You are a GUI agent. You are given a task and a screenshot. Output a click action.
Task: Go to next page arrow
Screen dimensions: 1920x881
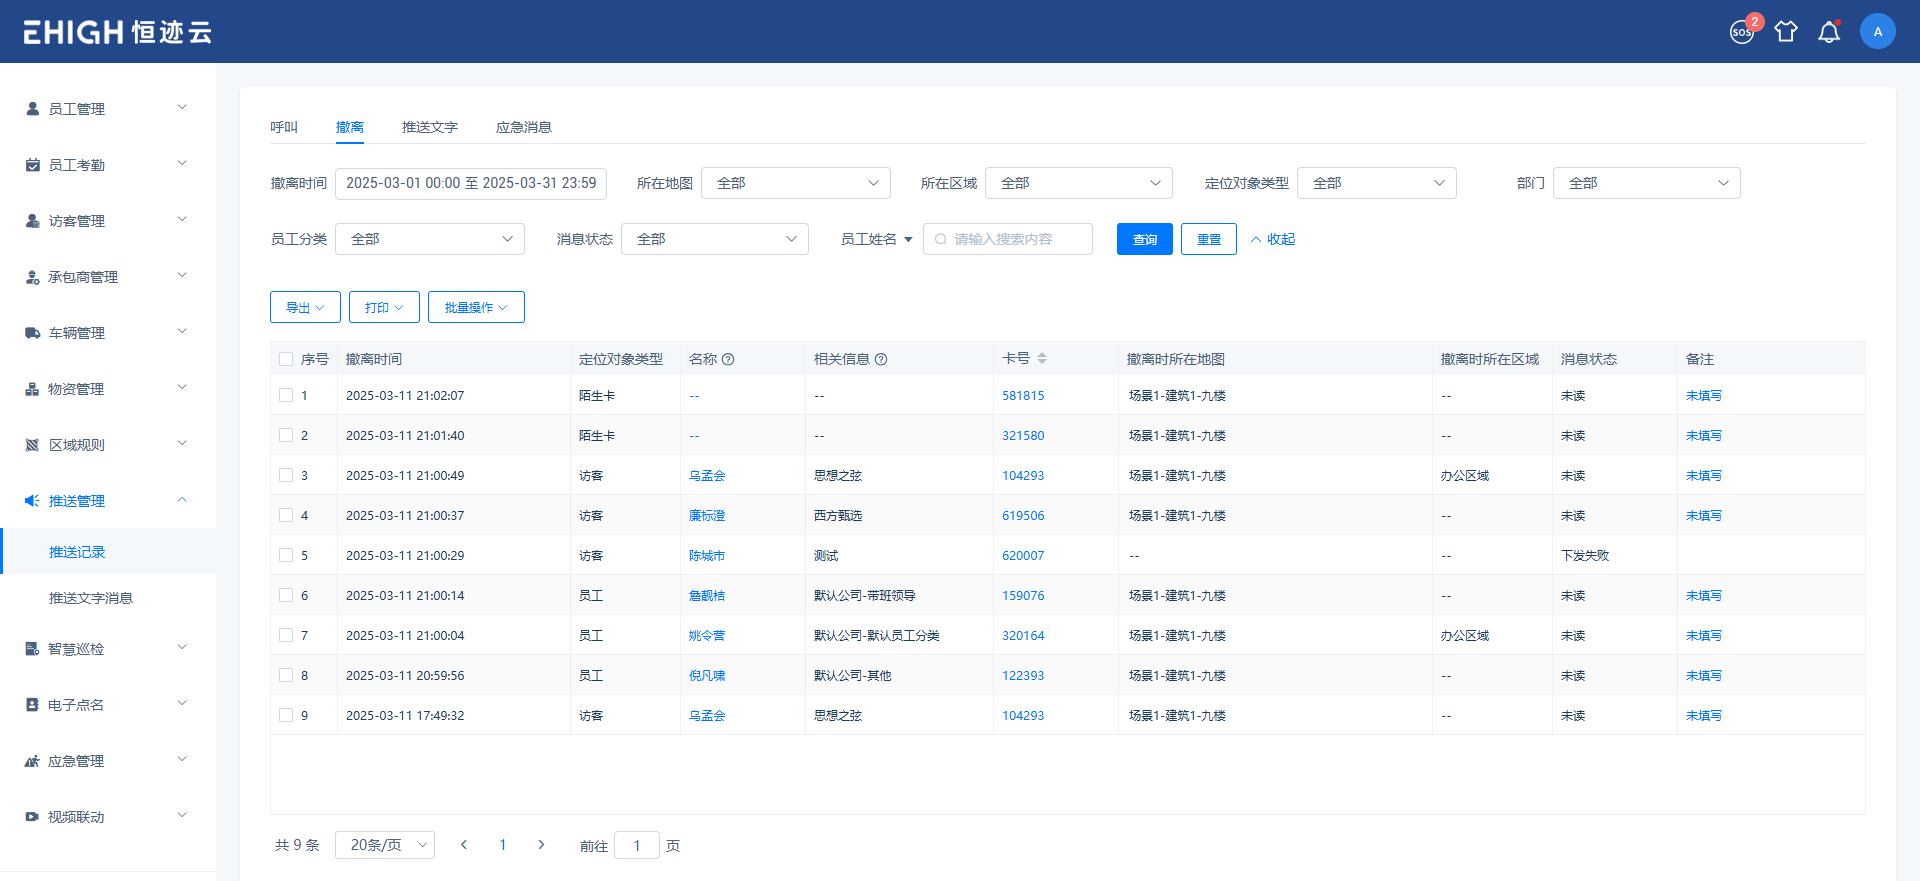pos(541,845)
